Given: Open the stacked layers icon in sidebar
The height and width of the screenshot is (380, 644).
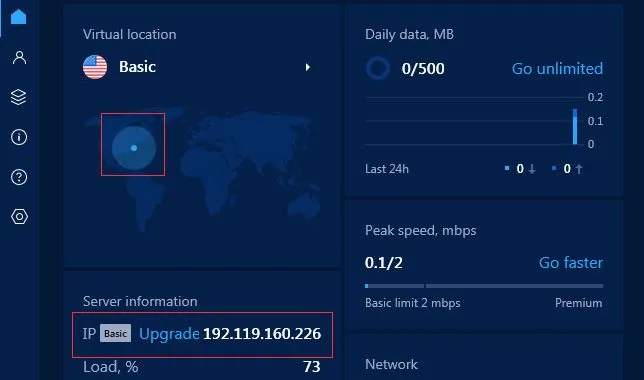Looking at the screenshot, I should click(x=18, y=97).
